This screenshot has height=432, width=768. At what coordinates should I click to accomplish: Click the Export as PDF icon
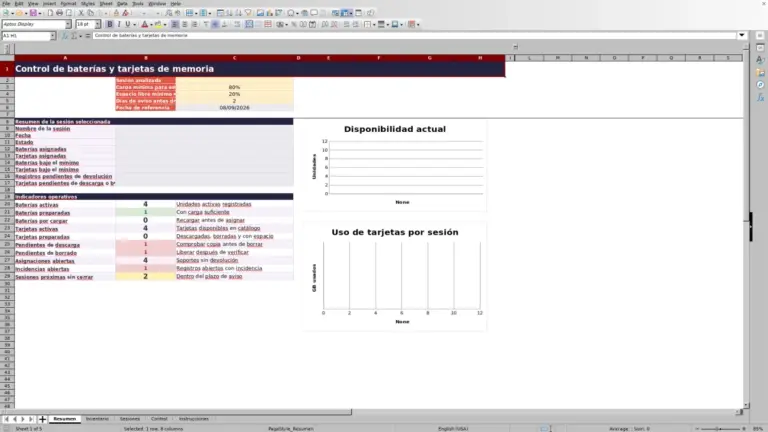coord(50,13)
